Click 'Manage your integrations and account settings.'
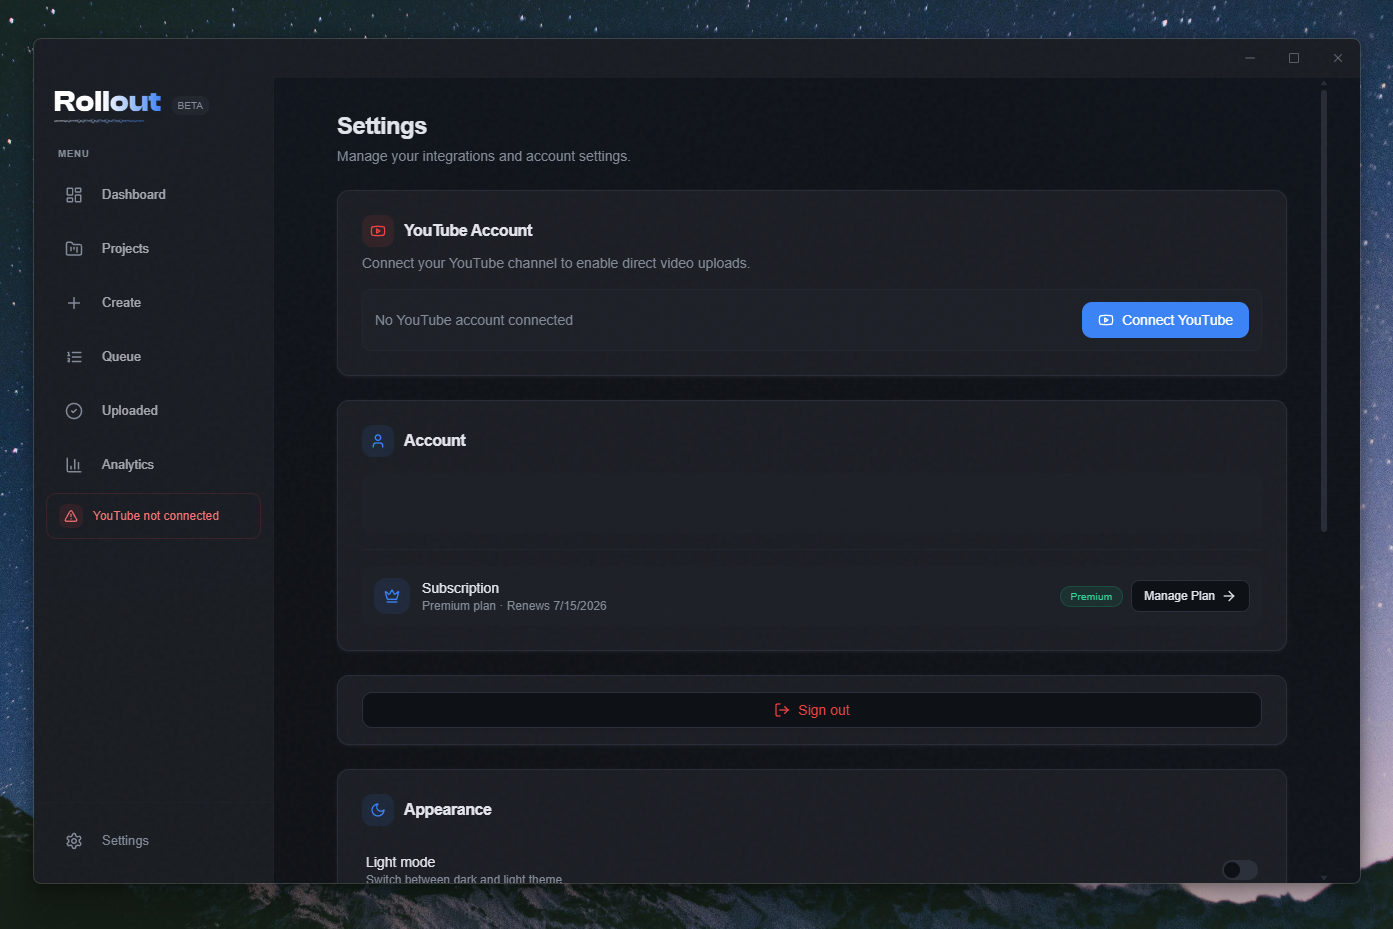 484,156
